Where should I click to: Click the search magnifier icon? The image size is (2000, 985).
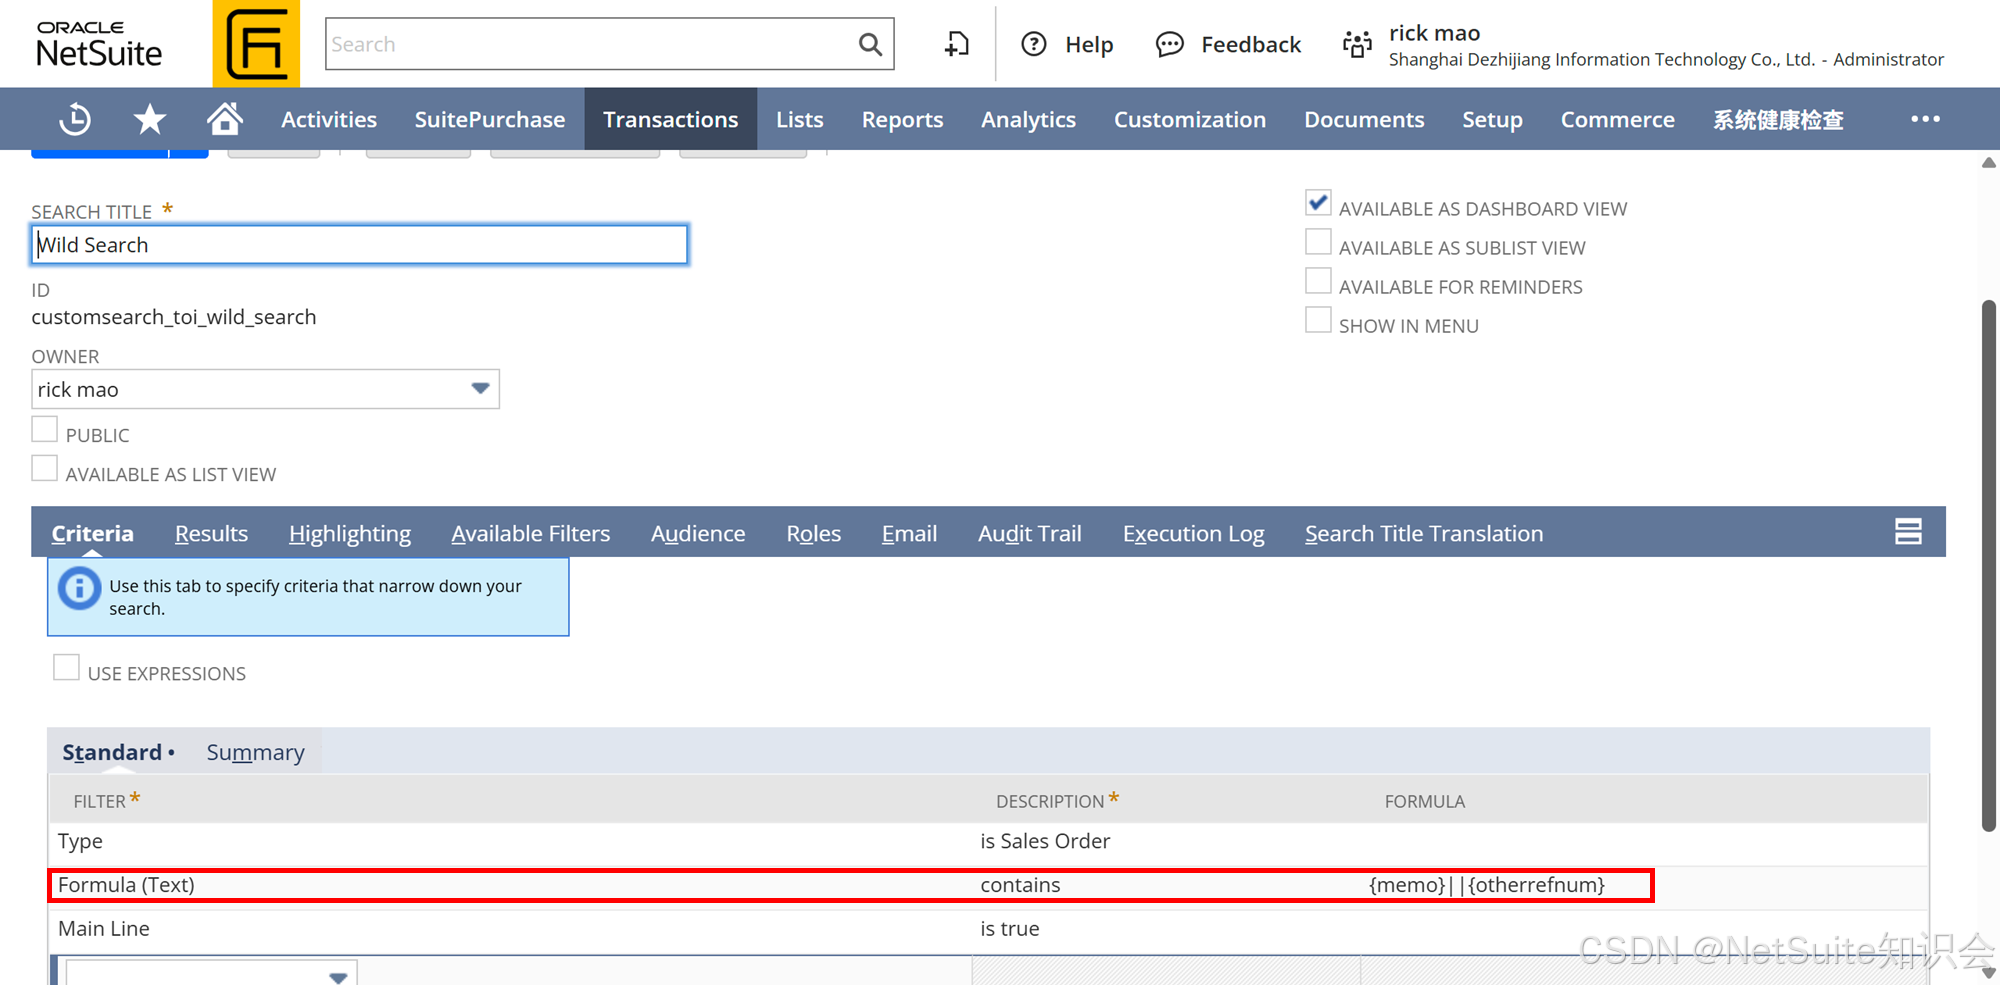click(868, 44)
